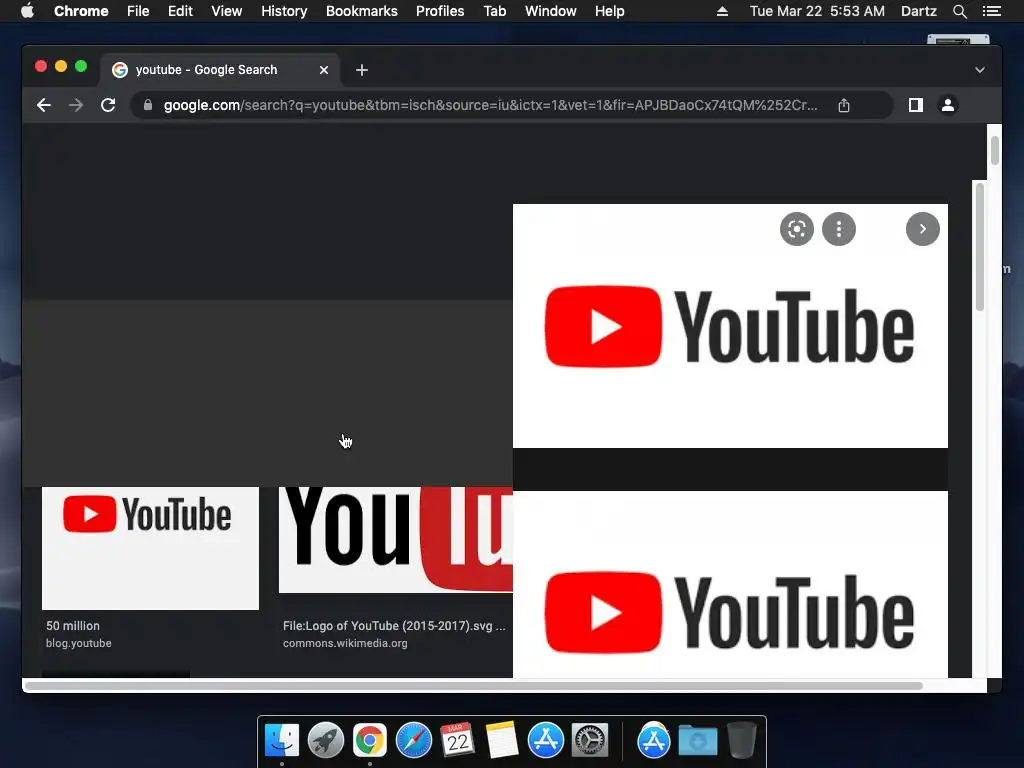Go to next image with arrow button
The height and width of the screenshot is (768, 1024).
pyautogui.click(x=922, y=229)
